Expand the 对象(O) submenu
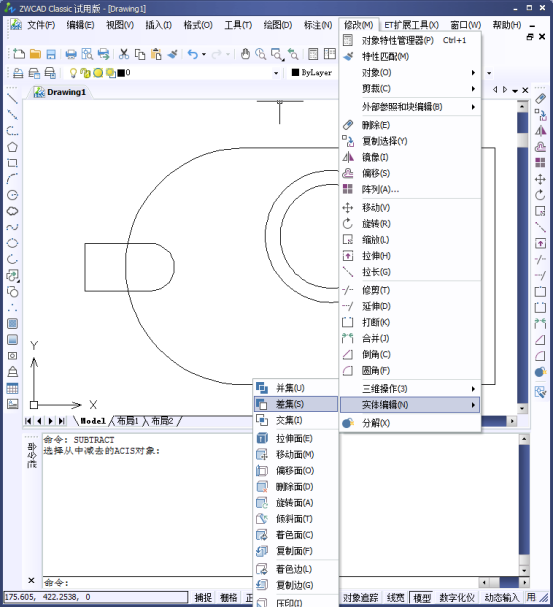554x607 pixels. (x=410, y=72)
